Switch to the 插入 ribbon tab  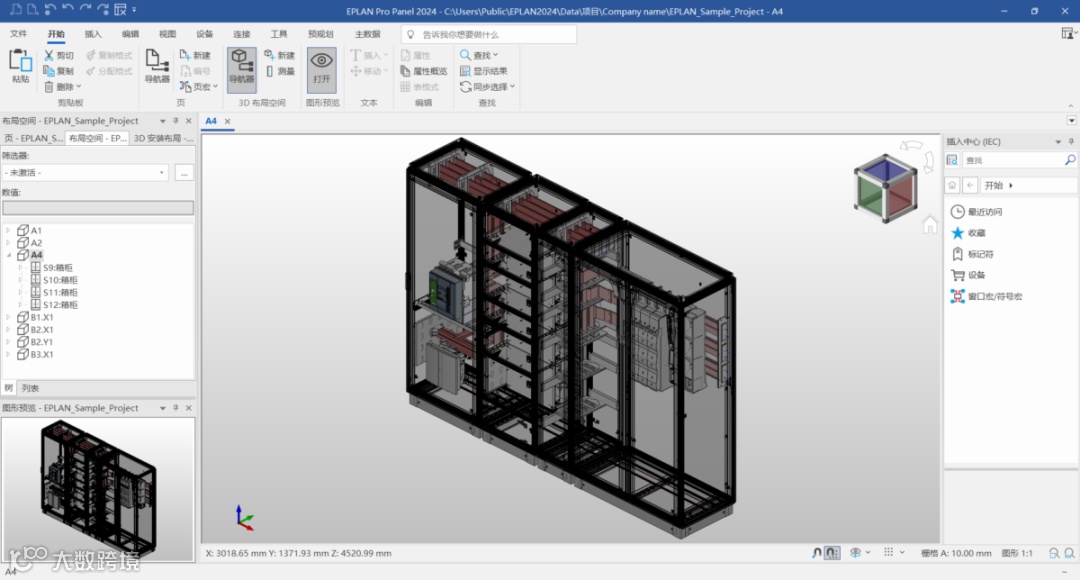tap(93, 34)
